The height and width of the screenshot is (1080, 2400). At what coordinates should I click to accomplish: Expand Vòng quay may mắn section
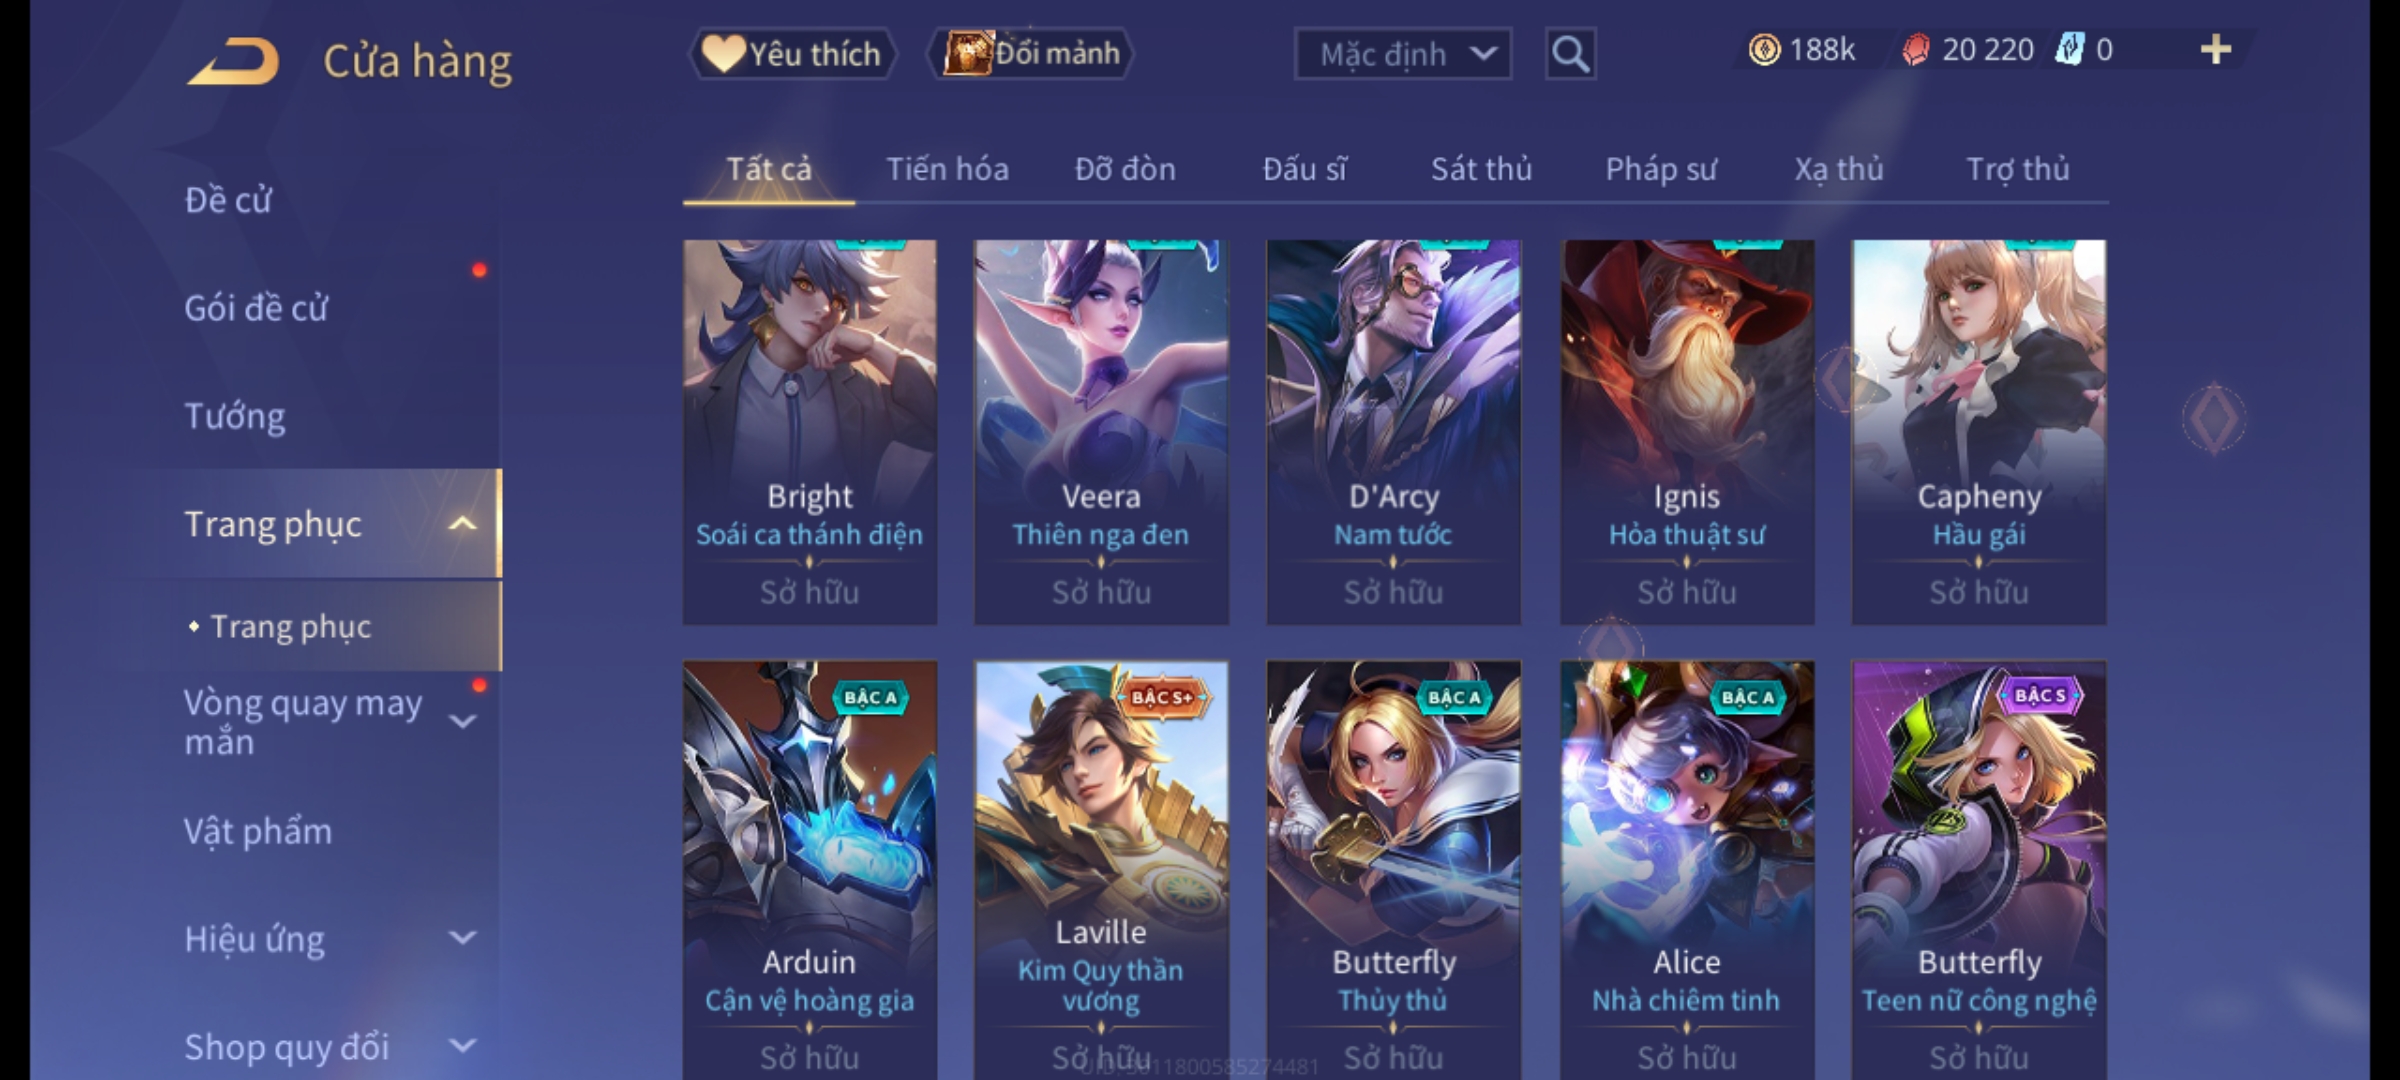point(463,721)
